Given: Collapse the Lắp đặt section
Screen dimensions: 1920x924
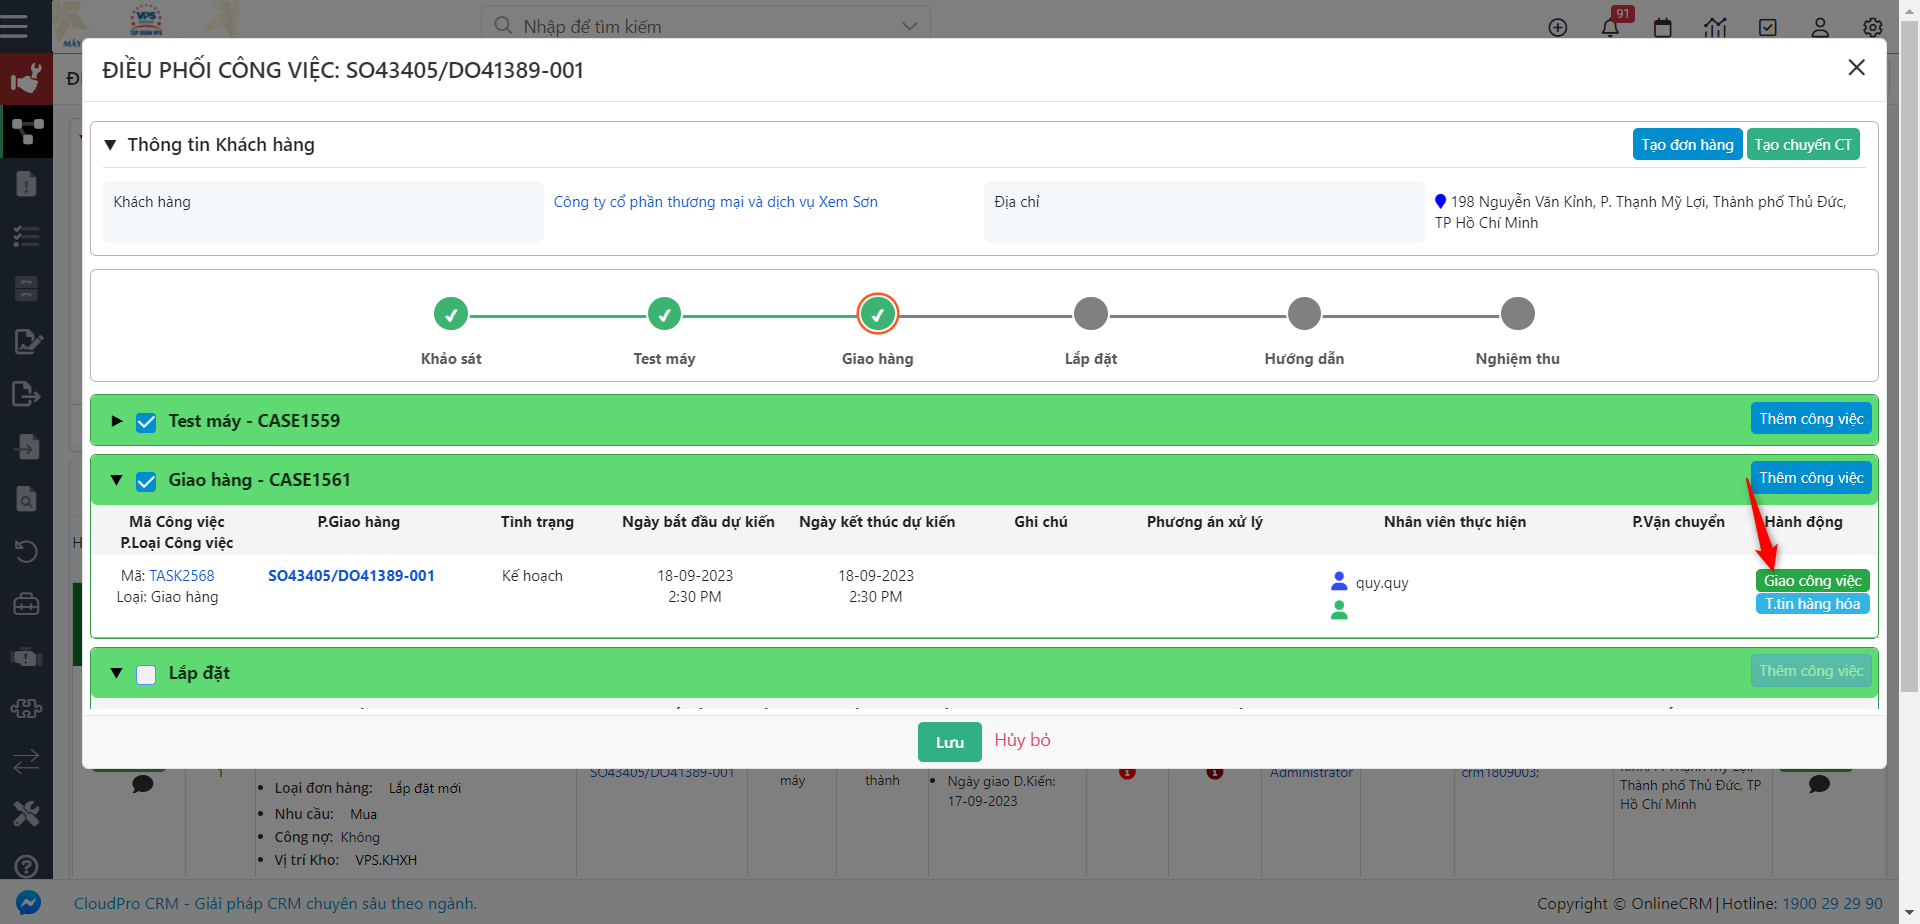Looking at the screenshot, I should (x=117, y=673).
